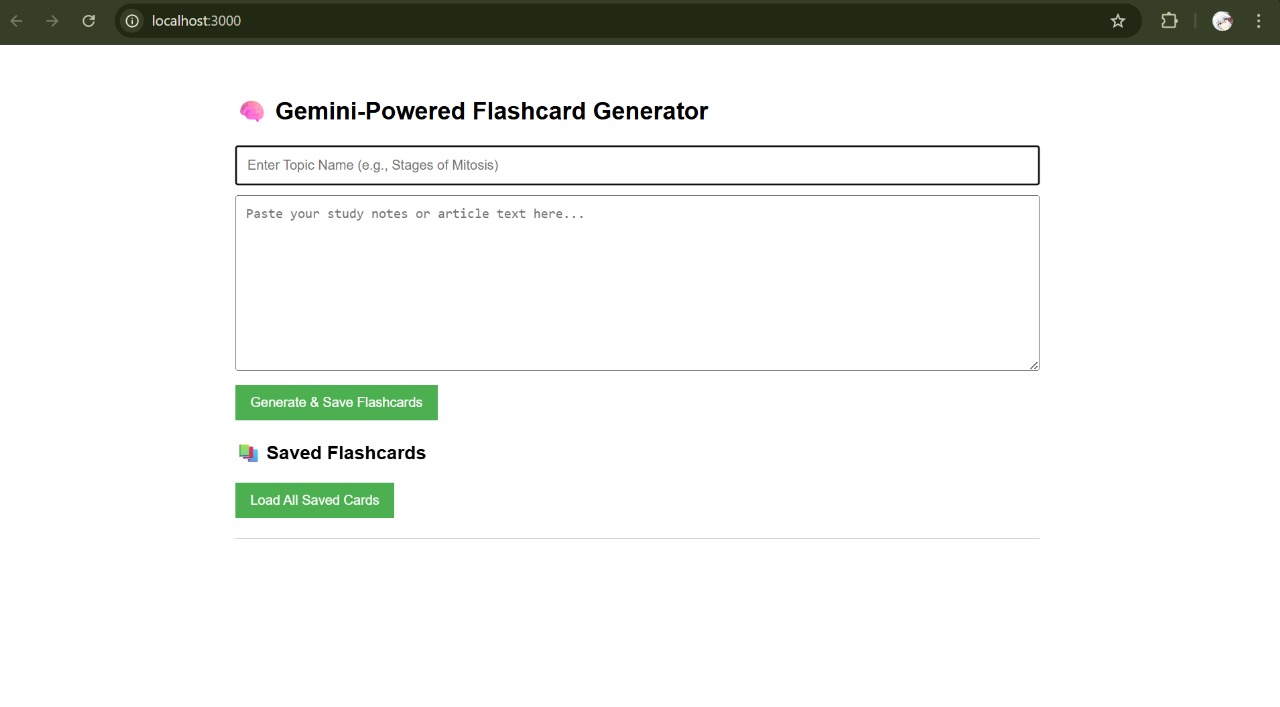Bookmark this page with the star icon

coord(1118,21)
